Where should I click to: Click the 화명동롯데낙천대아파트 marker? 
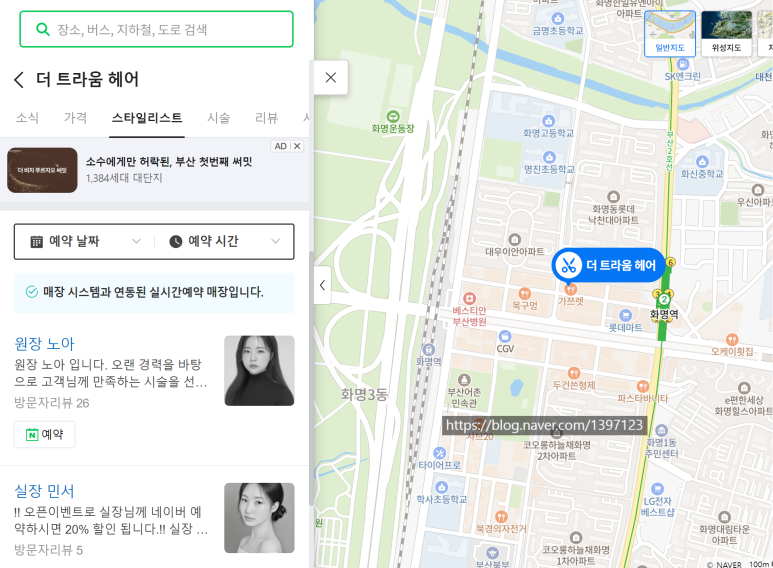[x=613, y=197]
